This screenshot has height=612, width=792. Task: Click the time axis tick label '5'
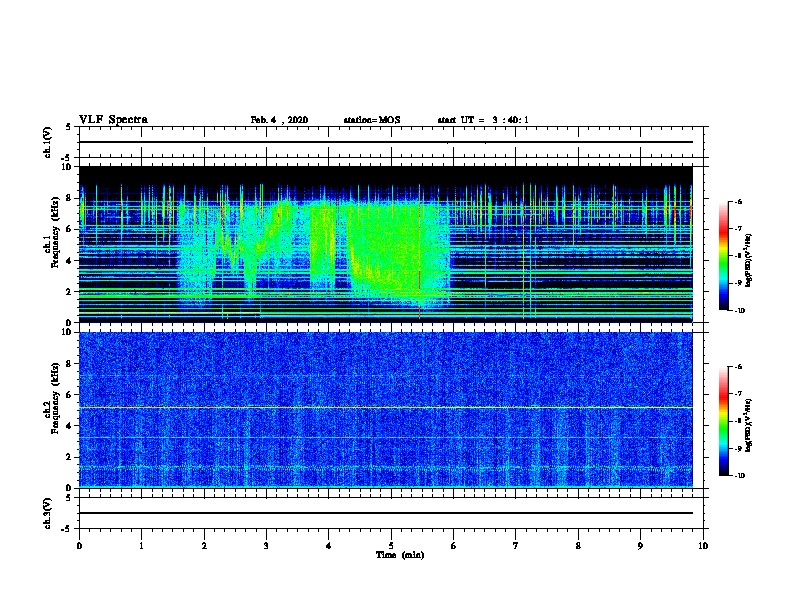(391, 546)
